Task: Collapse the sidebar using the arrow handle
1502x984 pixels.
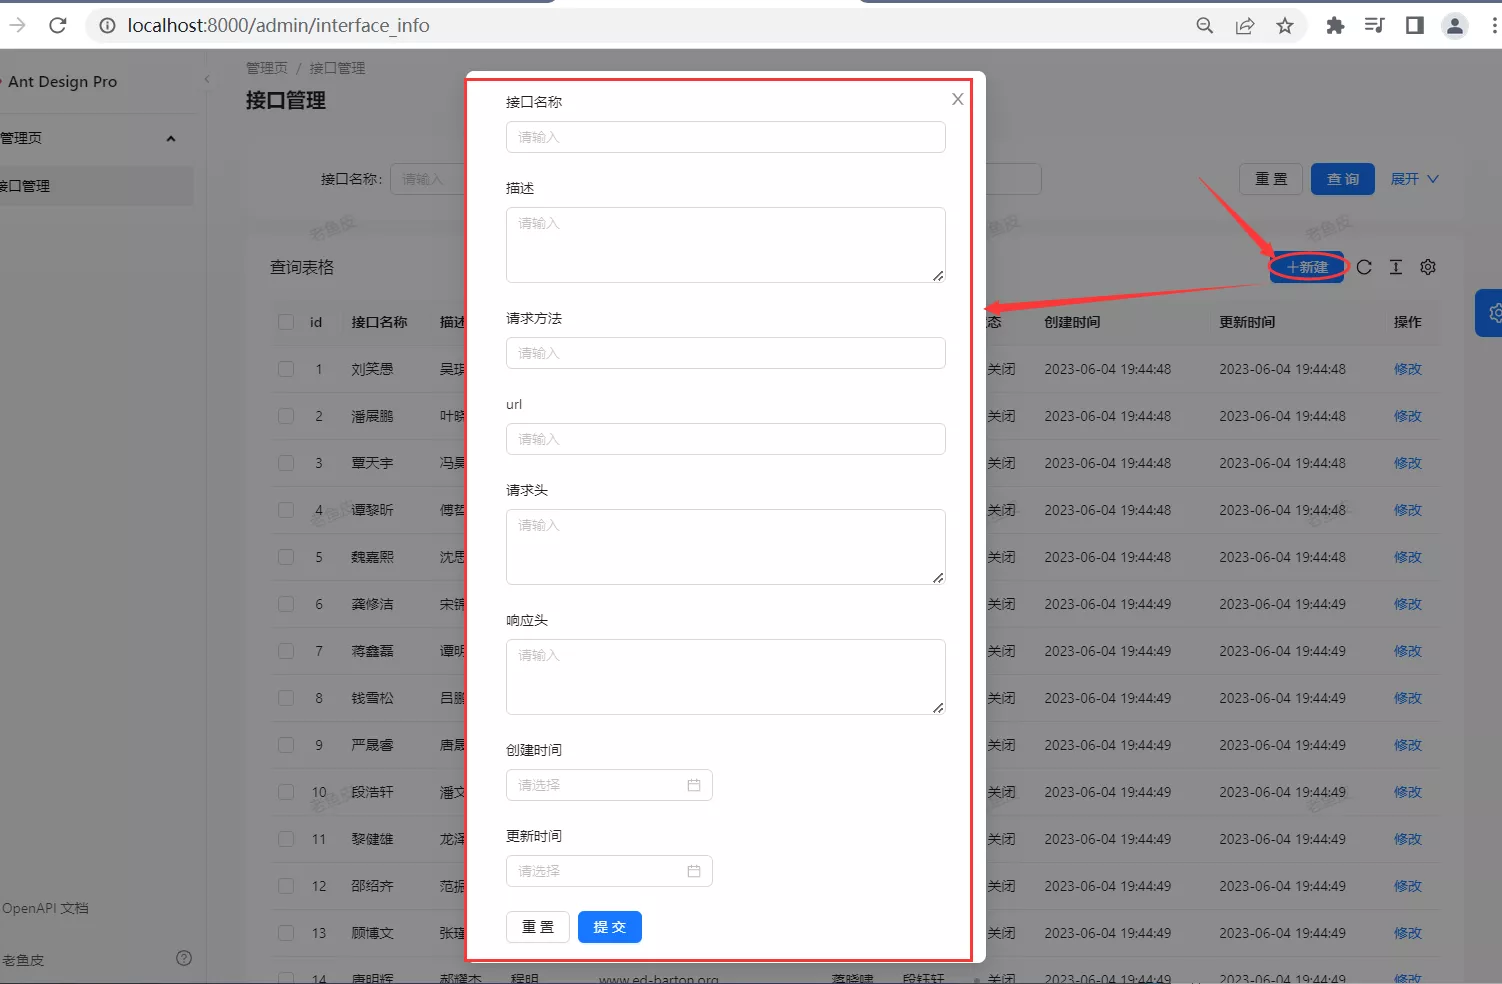Action: point(207,80)
